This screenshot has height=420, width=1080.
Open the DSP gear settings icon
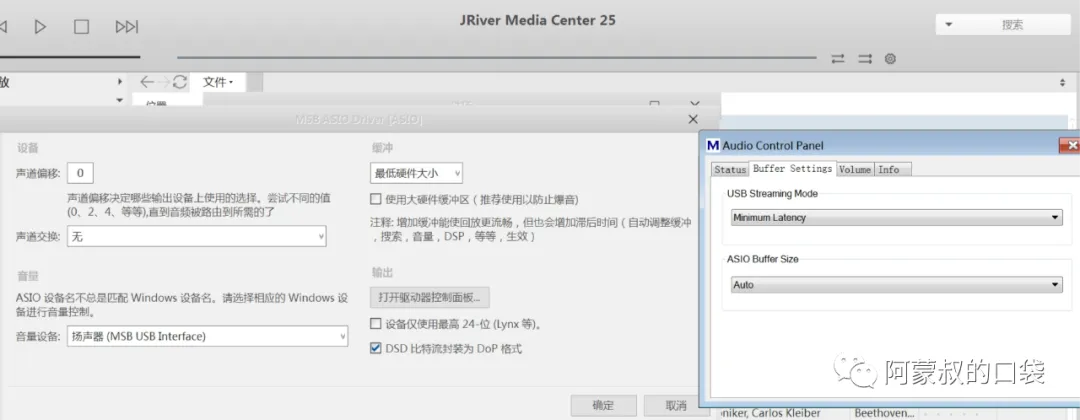pyautogui.click(x=890, y=59)
